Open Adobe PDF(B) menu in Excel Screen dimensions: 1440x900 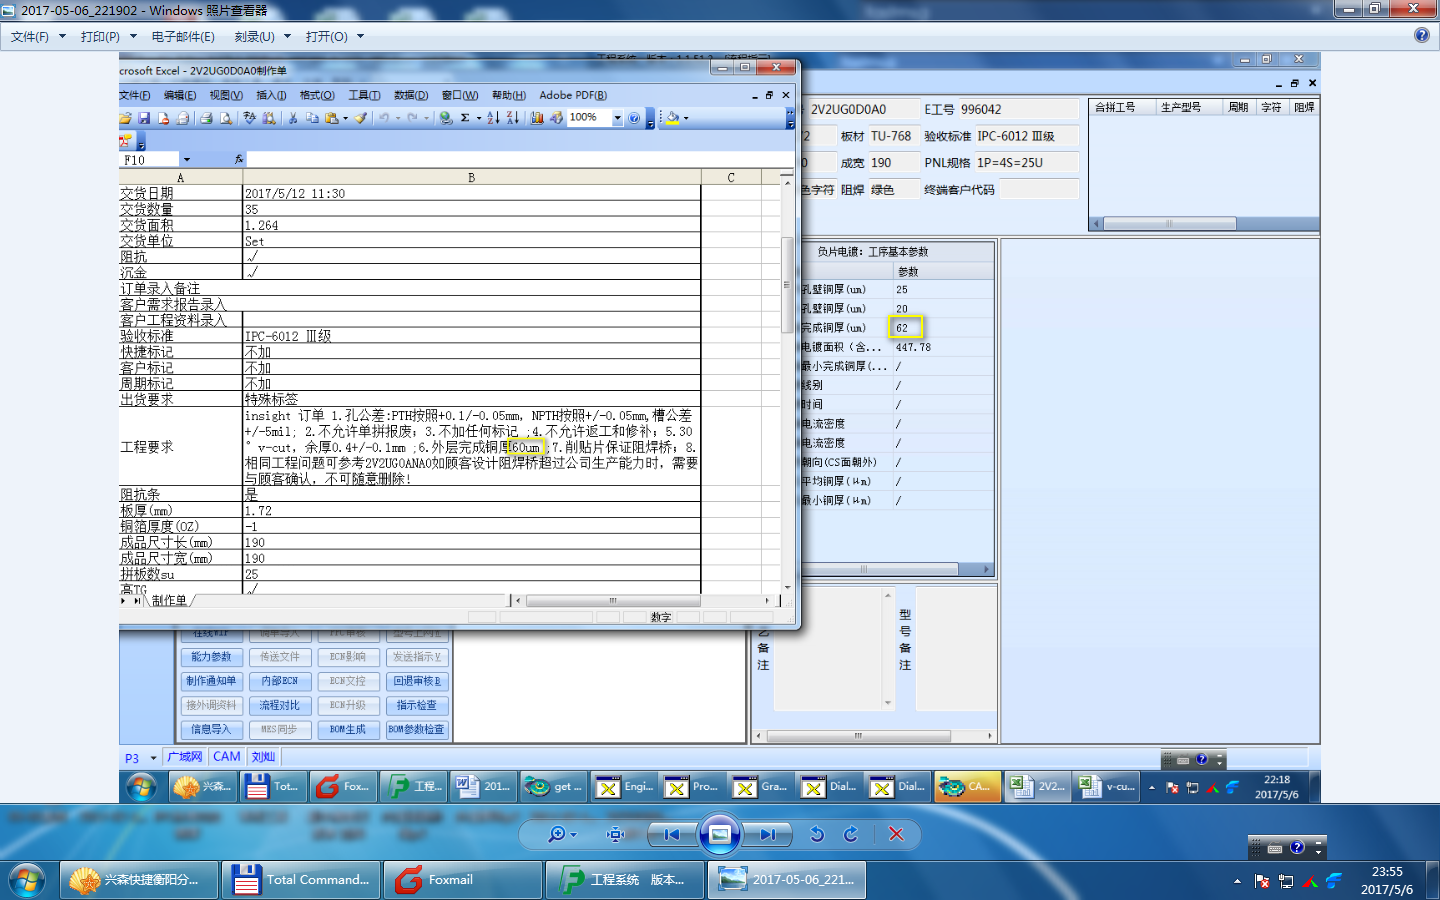tap(573, 96)
